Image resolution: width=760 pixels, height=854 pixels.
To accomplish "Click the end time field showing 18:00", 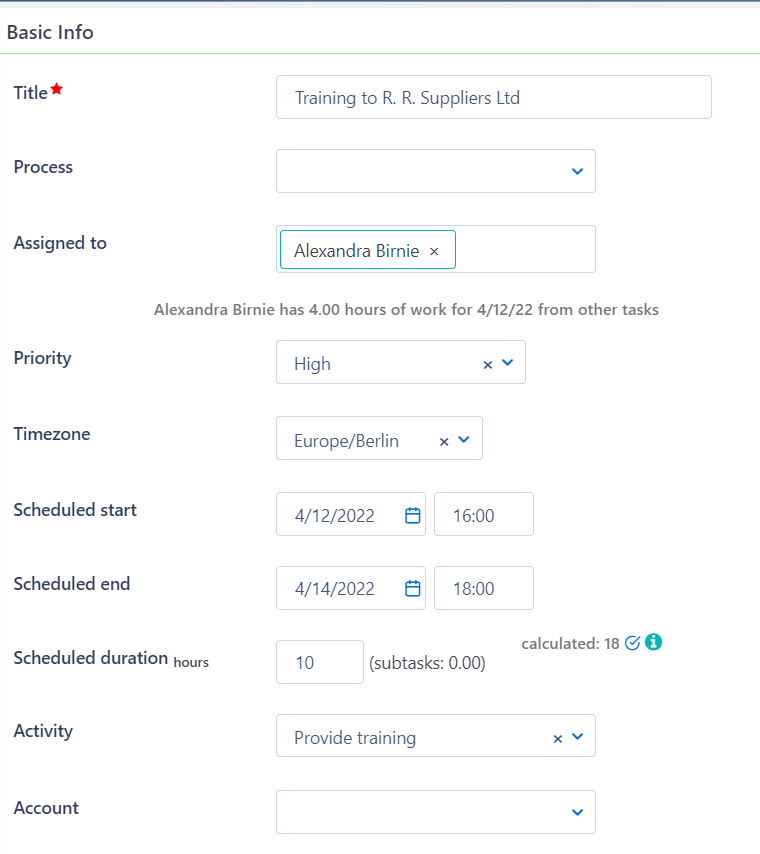I will (483, 588).
